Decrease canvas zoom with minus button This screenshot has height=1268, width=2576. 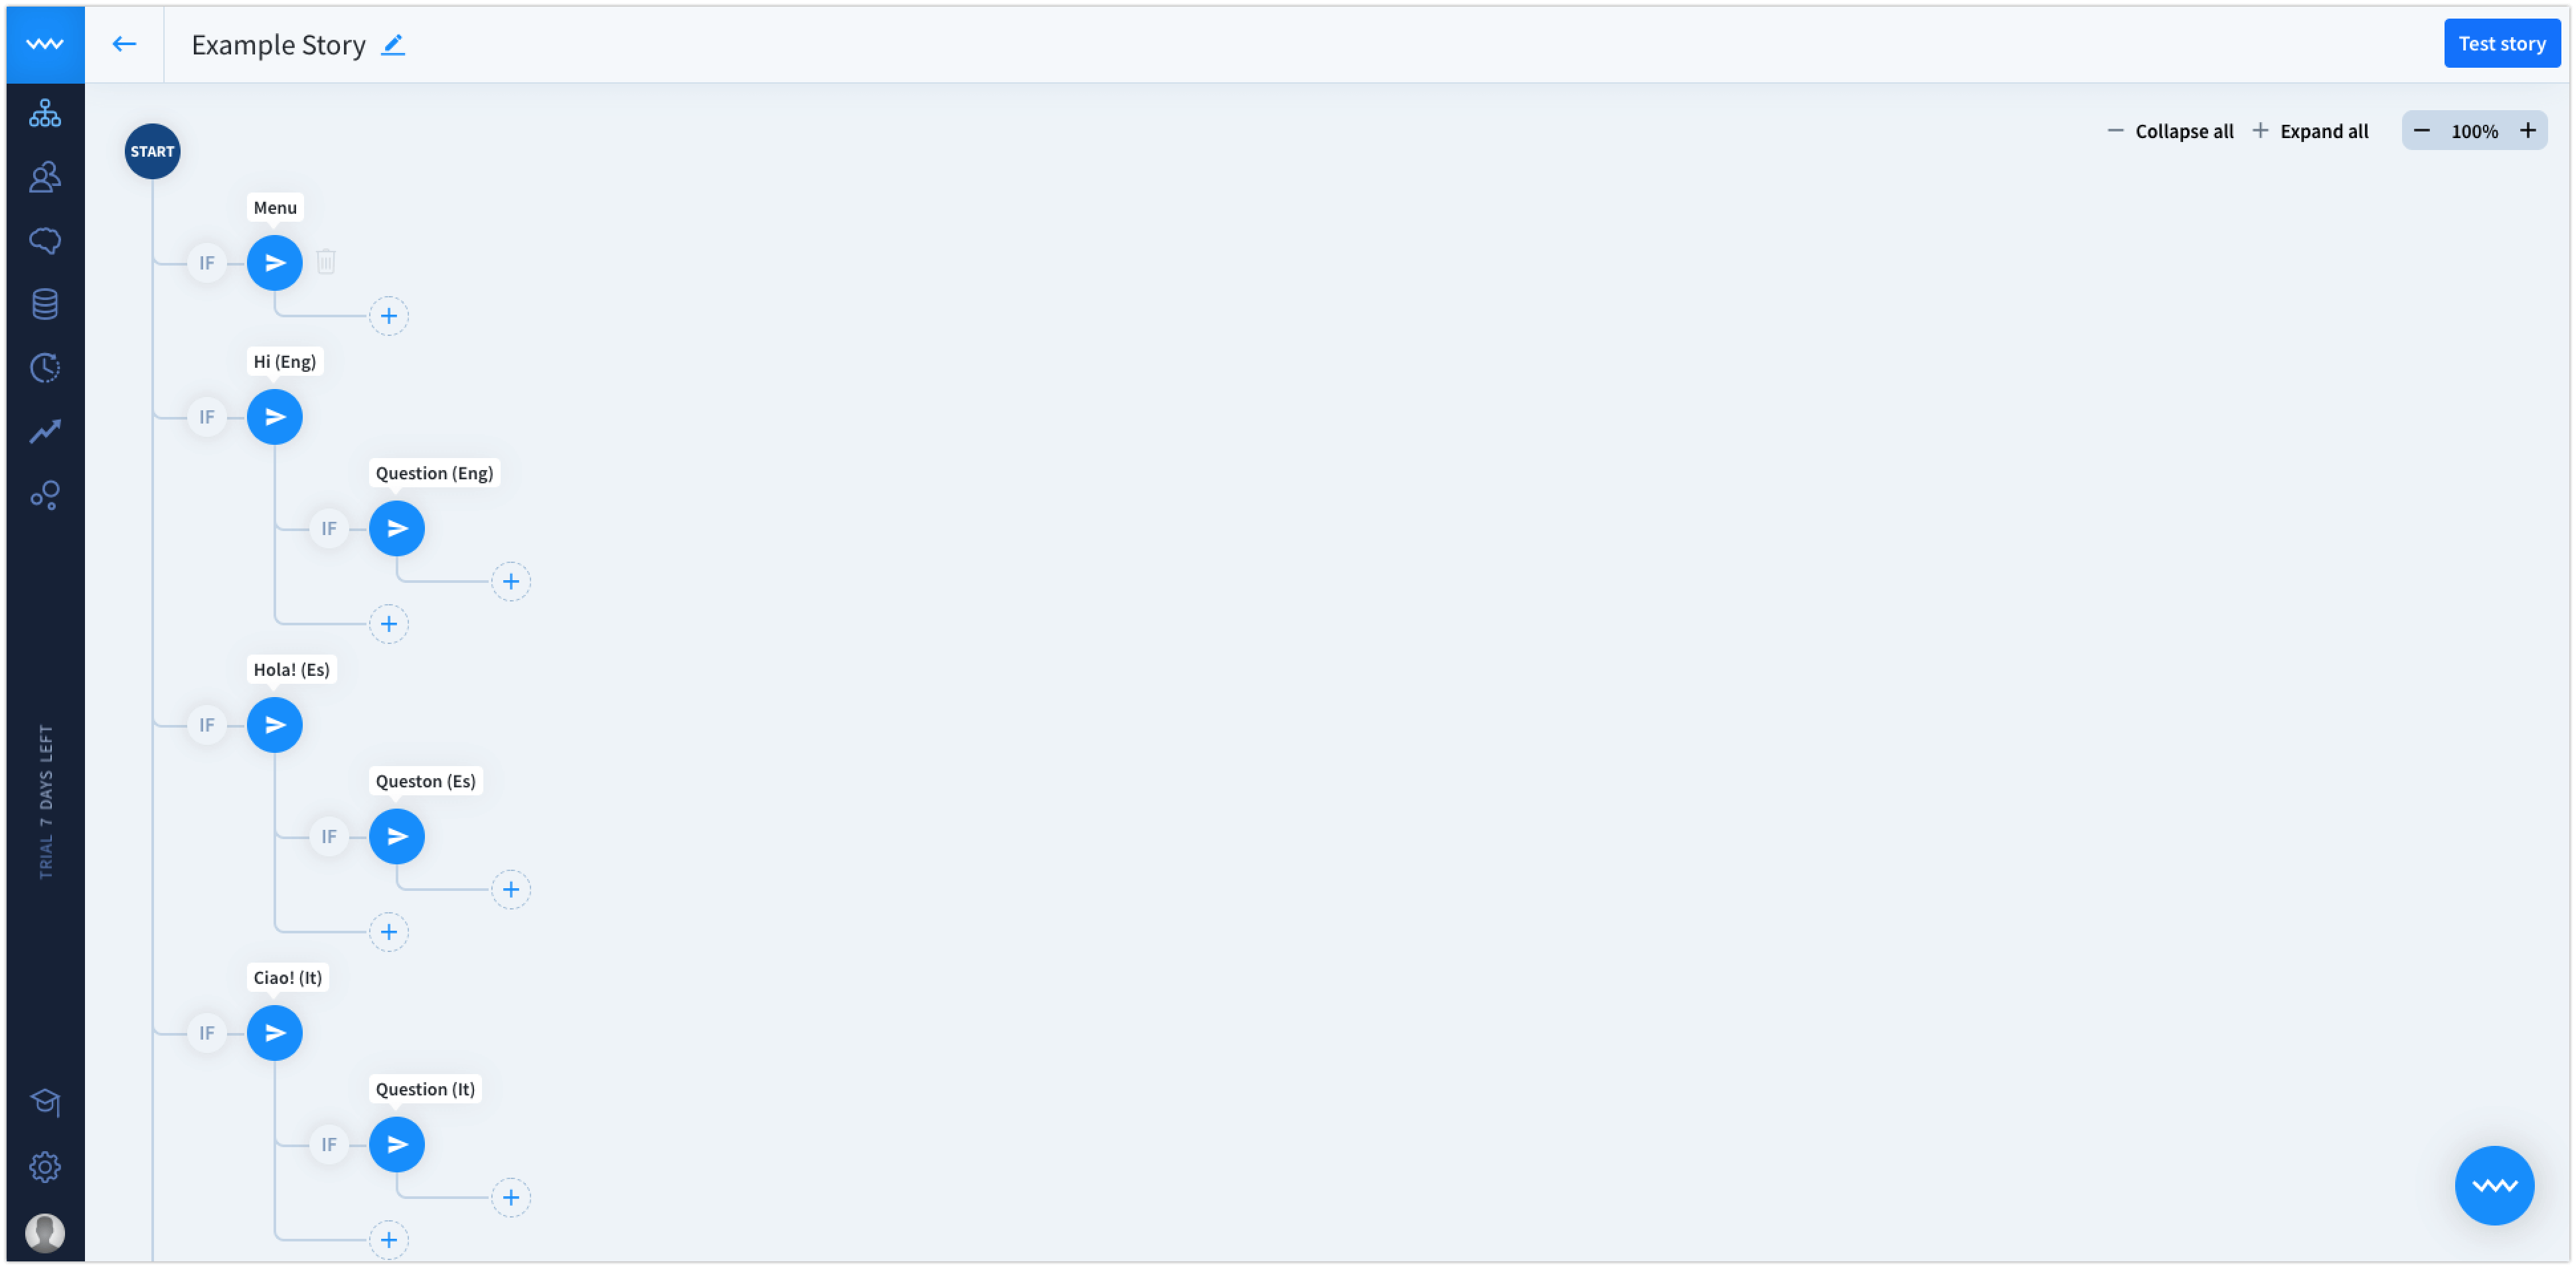click(x=2421, y=131)
